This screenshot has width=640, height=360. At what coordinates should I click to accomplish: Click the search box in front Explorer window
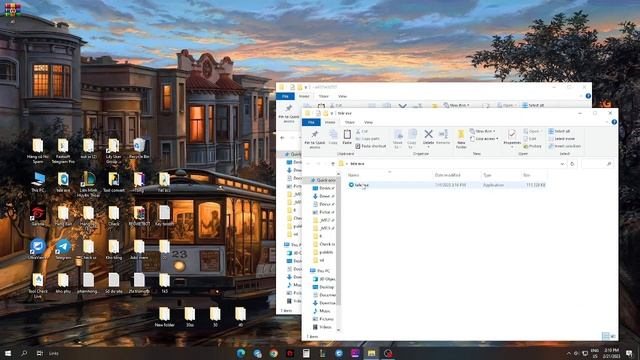coord(597,164)
